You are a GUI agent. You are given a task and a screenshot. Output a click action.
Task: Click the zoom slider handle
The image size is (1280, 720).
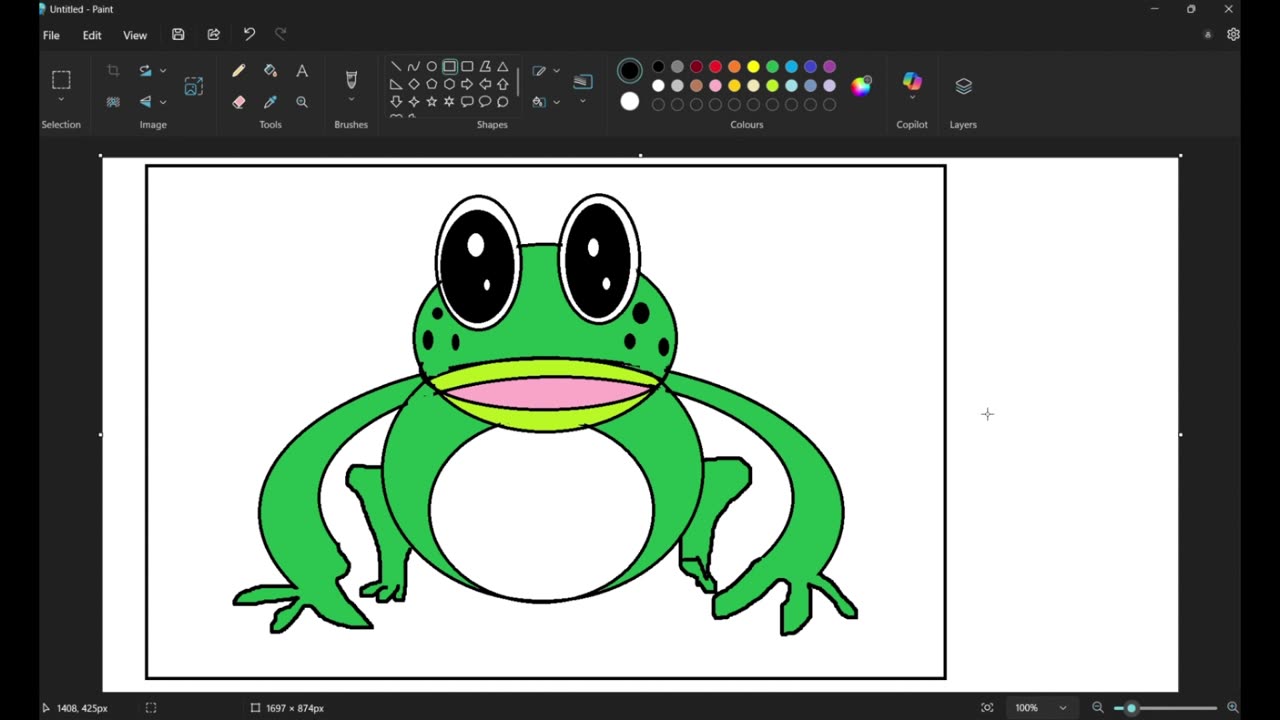pos(1131,708)
